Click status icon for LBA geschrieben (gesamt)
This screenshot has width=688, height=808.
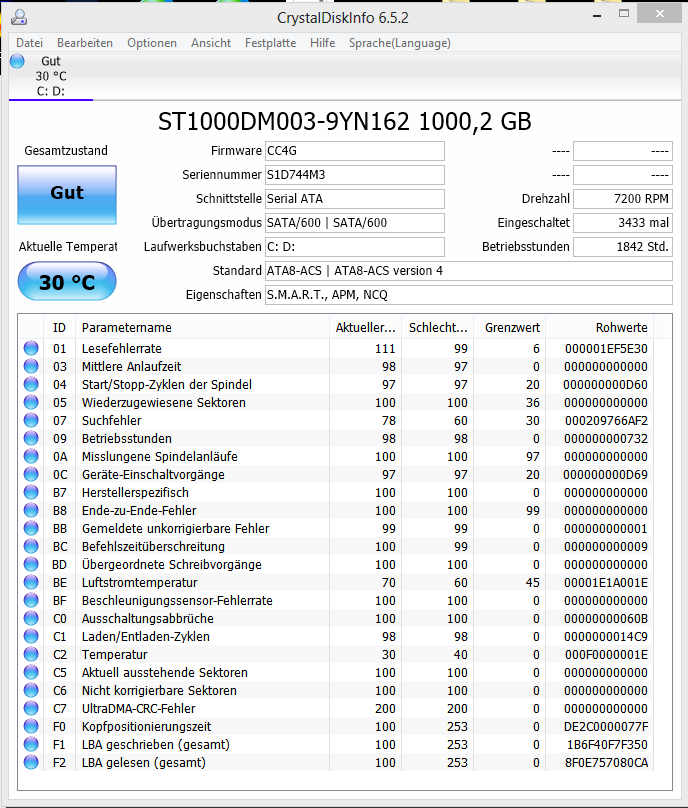31,745
